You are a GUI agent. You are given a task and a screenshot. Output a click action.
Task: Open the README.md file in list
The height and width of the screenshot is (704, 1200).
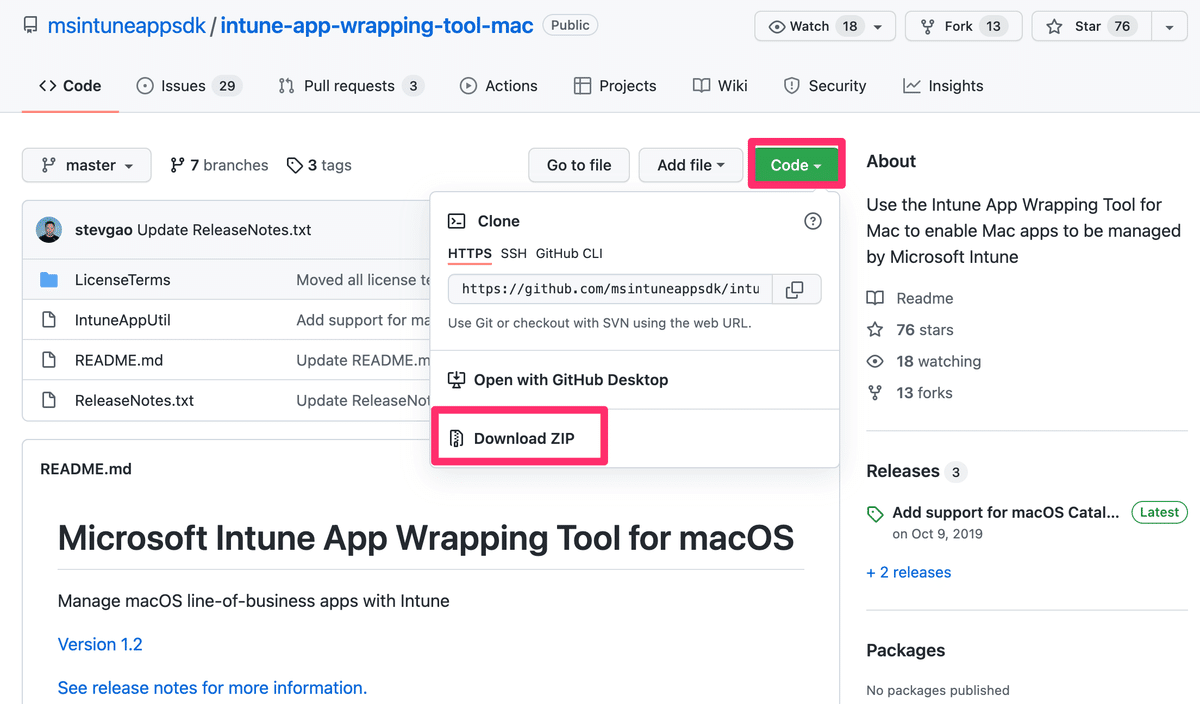119,360
